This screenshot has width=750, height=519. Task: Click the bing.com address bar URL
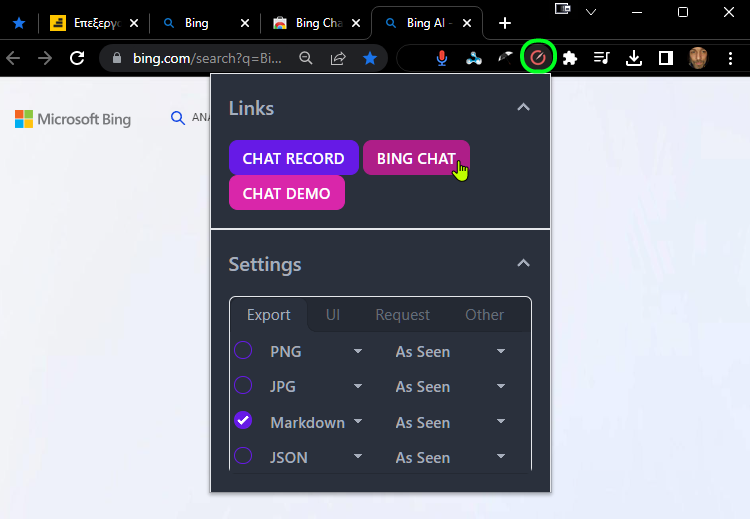(x=207, y=58)
